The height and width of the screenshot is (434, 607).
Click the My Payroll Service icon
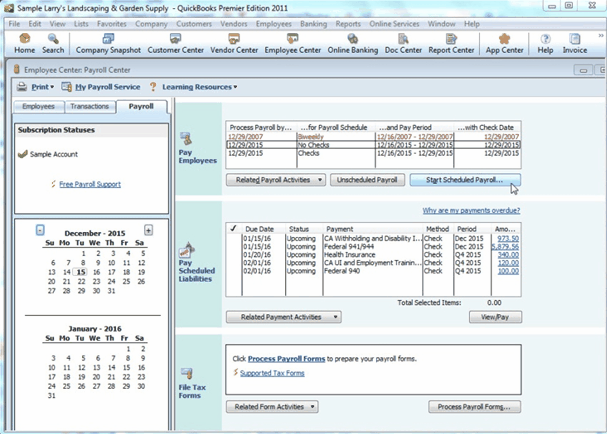[67, 87]
